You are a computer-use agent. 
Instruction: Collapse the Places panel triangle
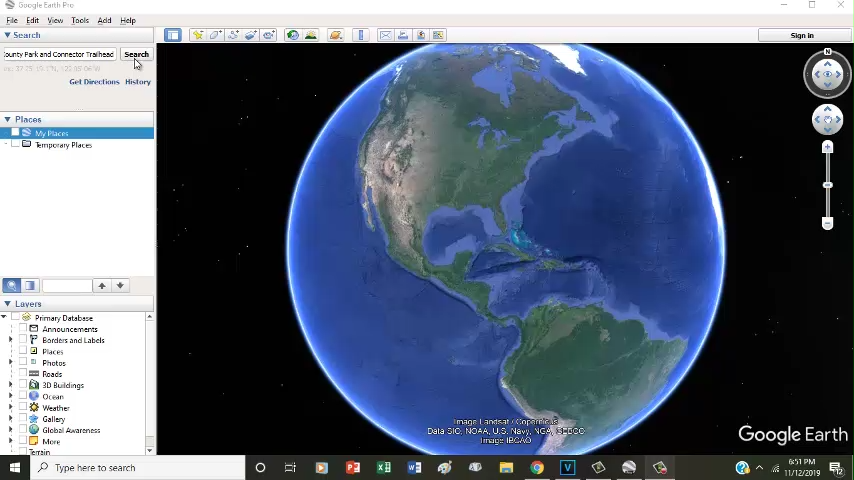tap(7, 119)
